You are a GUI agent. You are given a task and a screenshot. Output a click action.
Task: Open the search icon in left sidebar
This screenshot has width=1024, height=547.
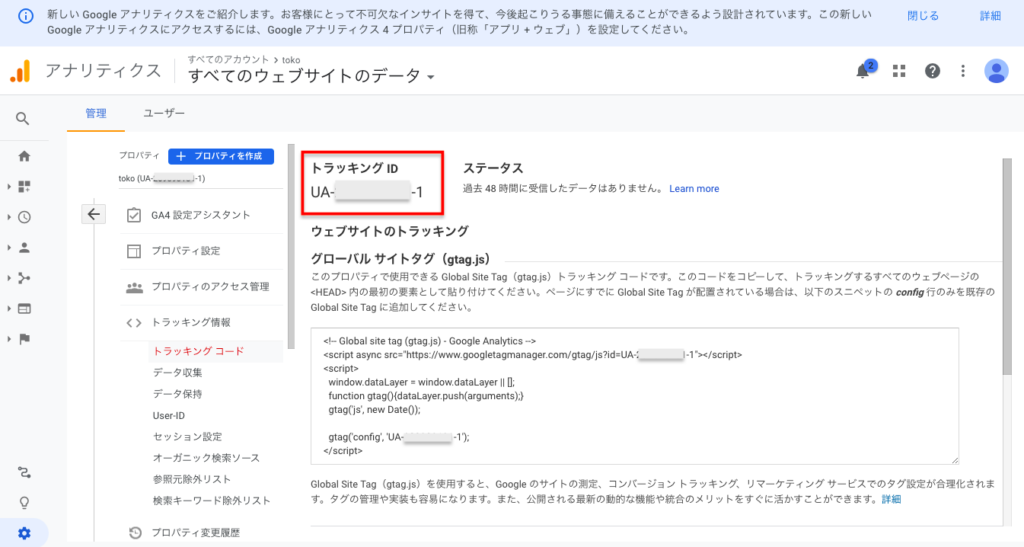coord(23,118)
